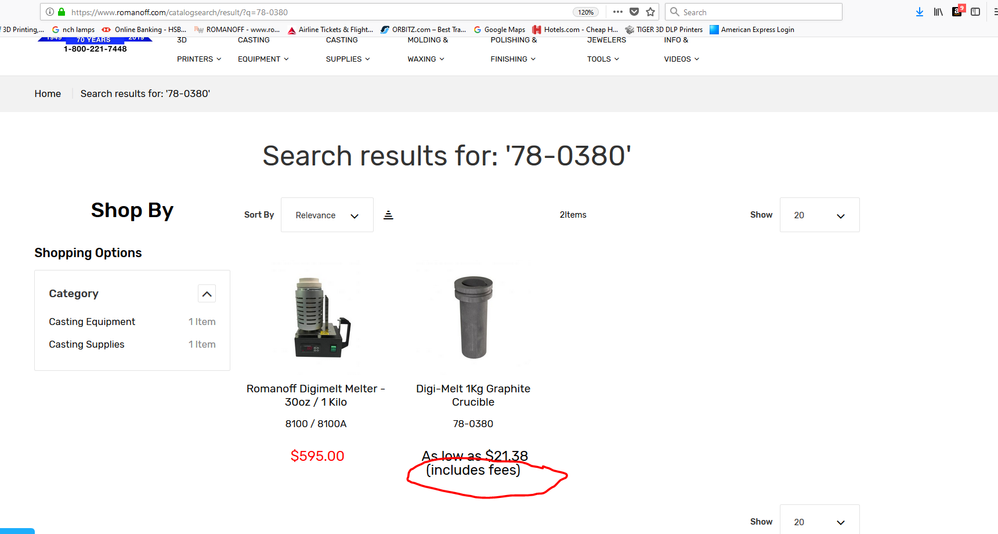Image resolution: width=998 pixels, height=534 pixels.
Task: Click the sort direction icon
Action: [388, 215]
